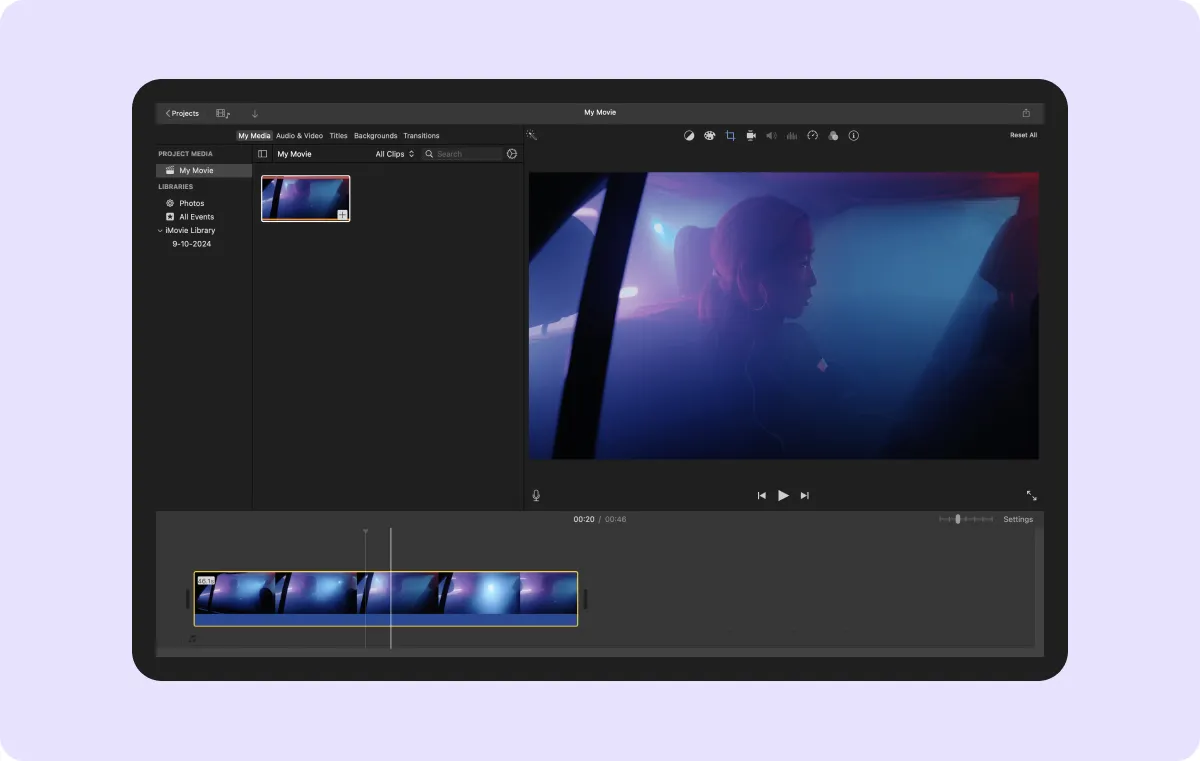The image size is (1200, 761).
Task: Select the Cropping tool
Action: (x=730, y=135)
